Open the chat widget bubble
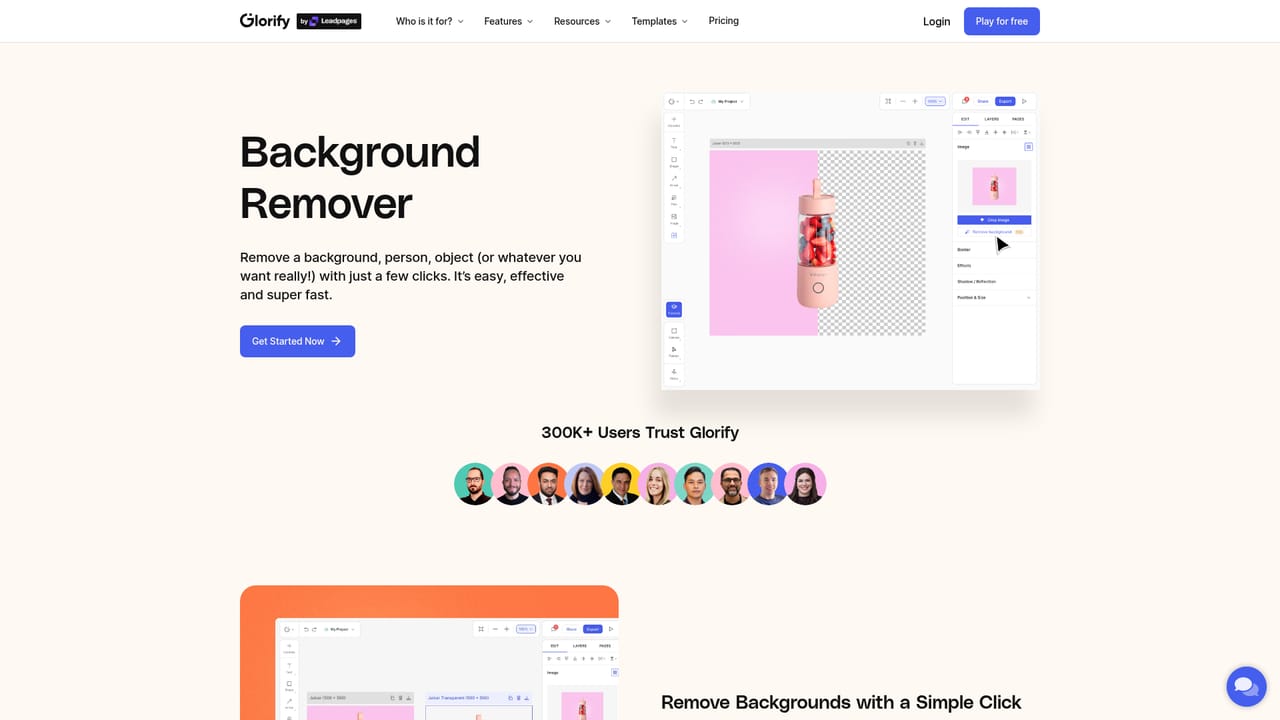1280x720 pixels. (1246, 686)
